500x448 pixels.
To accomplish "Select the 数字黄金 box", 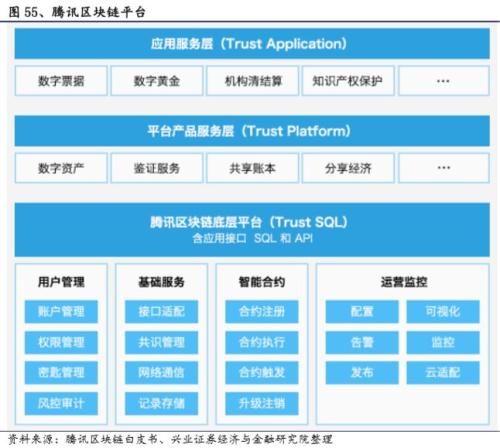I will (x=157, y=81).
